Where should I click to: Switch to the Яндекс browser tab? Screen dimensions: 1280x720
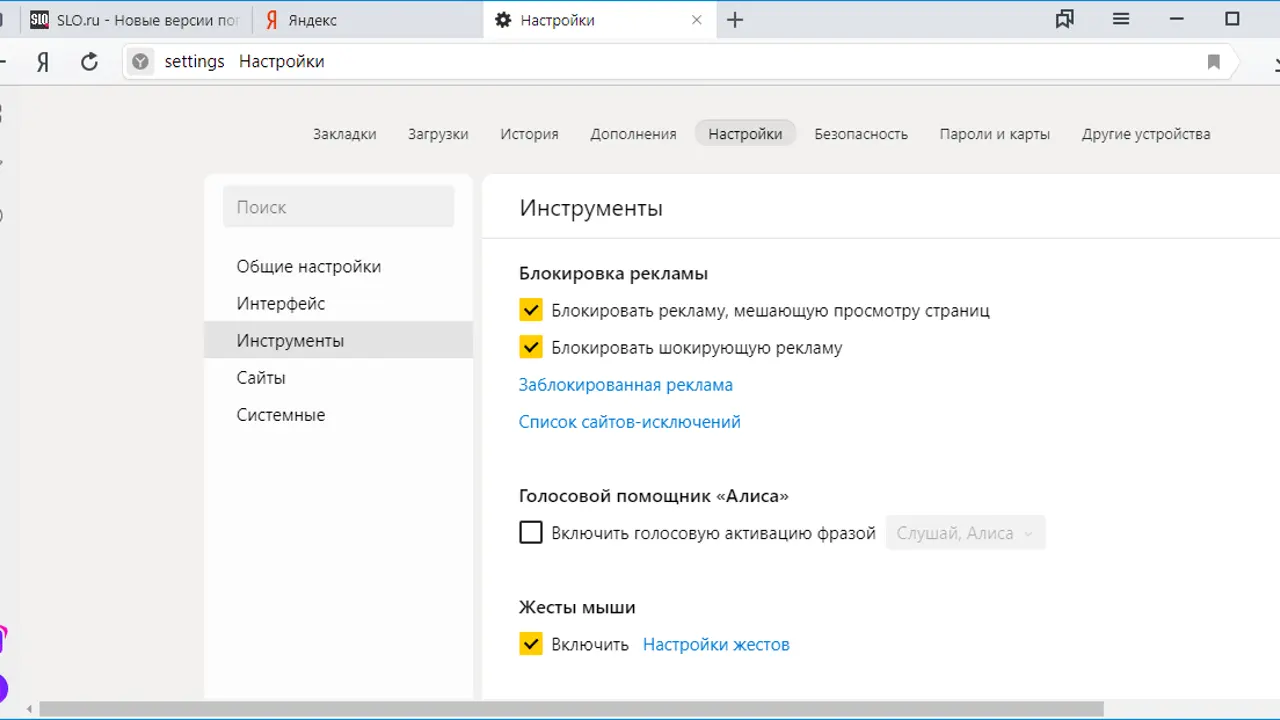click(x=312, y=20)
